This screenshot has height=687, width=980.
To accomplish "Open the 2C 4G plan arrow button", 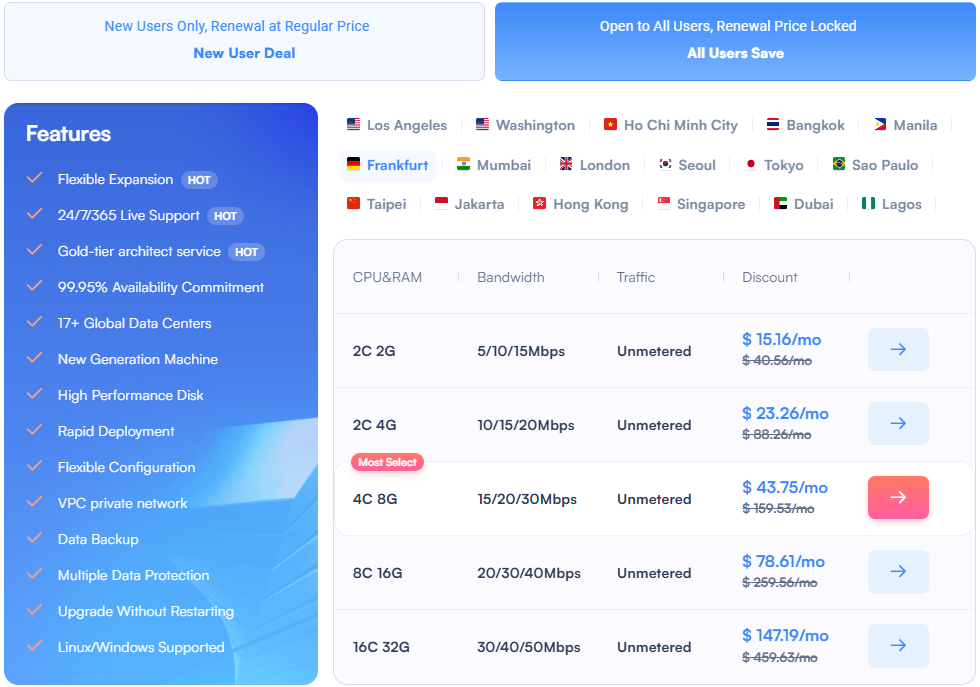I will [x=898, y=423].
